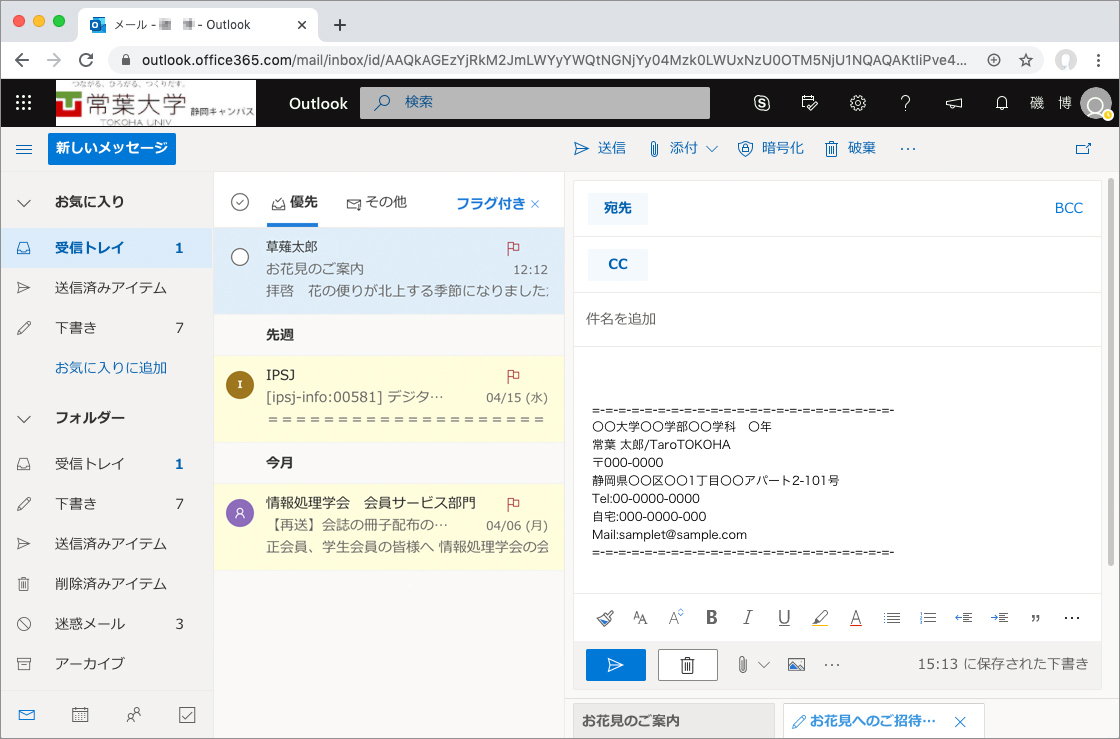Toggle the flag on the IPSJ message

513,376
